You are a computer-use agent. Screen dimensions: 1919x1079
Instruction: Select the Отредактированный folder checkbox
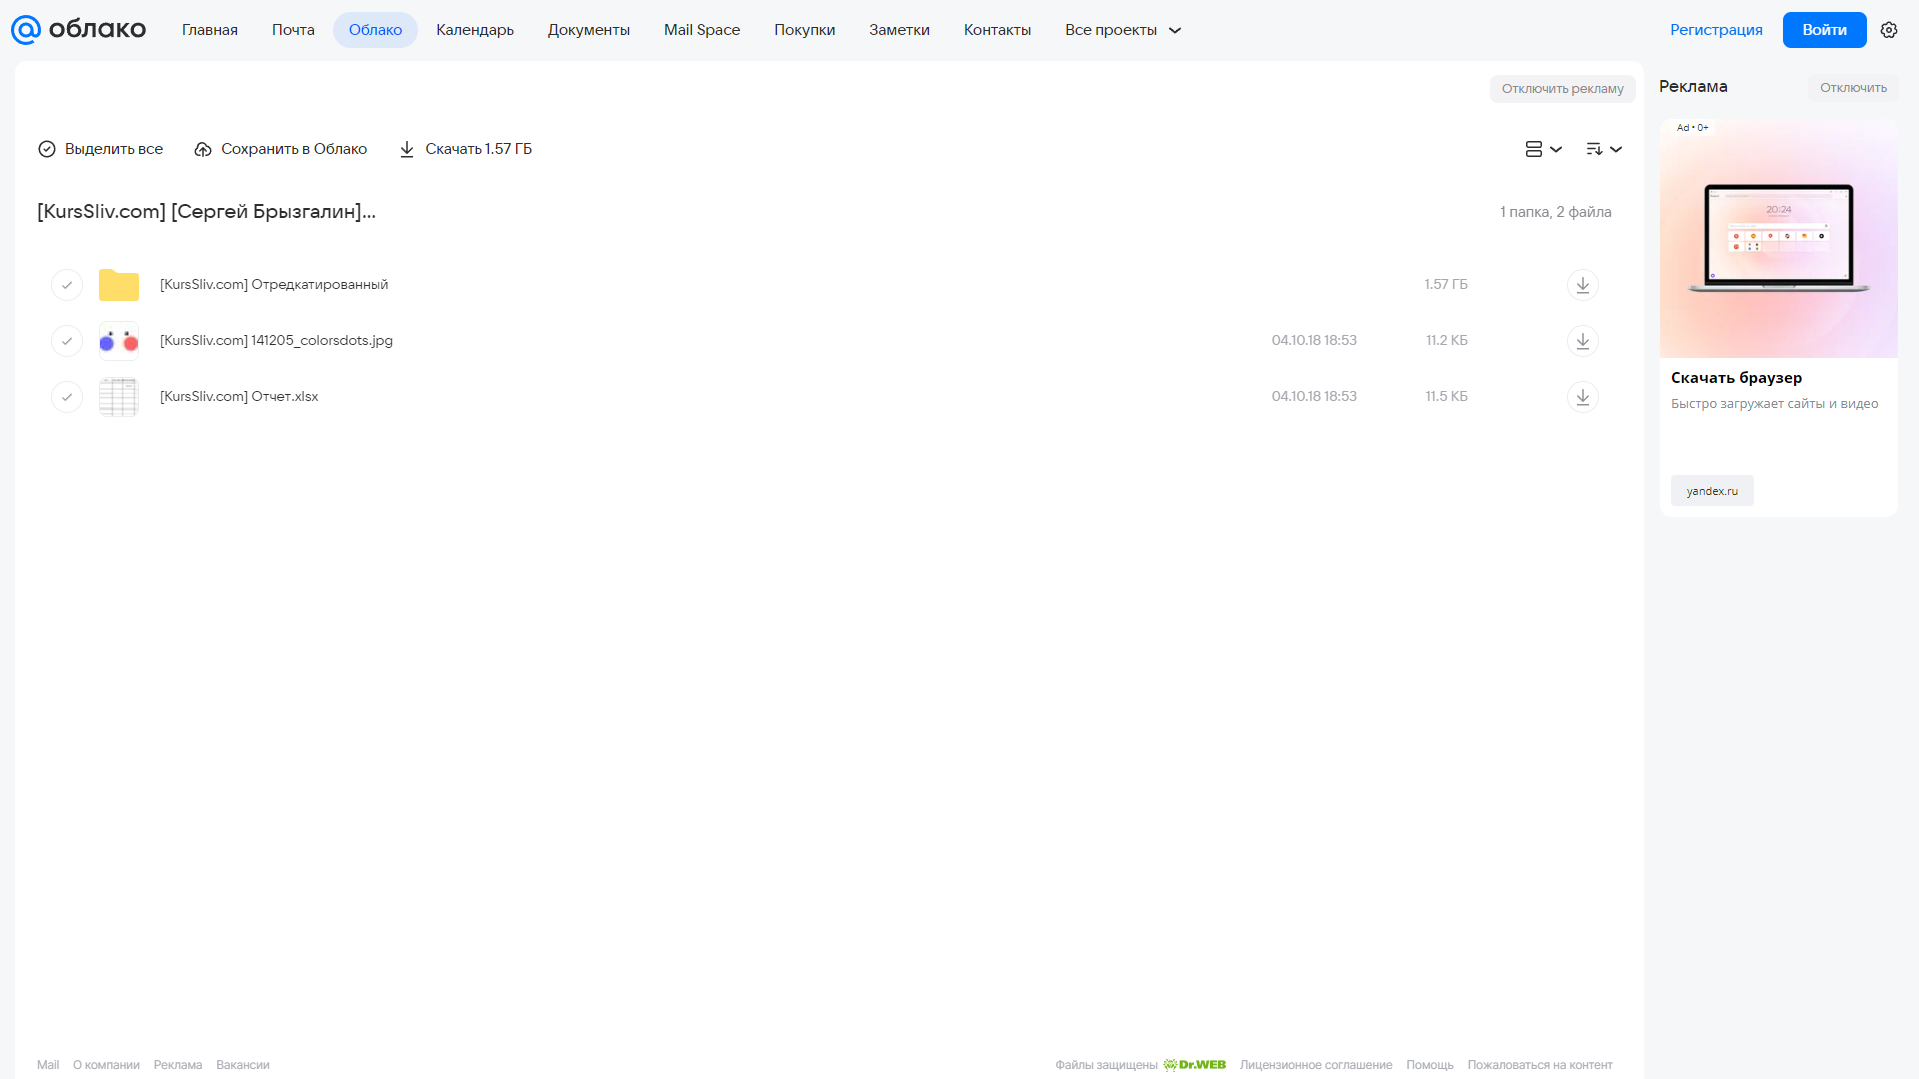click(x=67, y=285)
